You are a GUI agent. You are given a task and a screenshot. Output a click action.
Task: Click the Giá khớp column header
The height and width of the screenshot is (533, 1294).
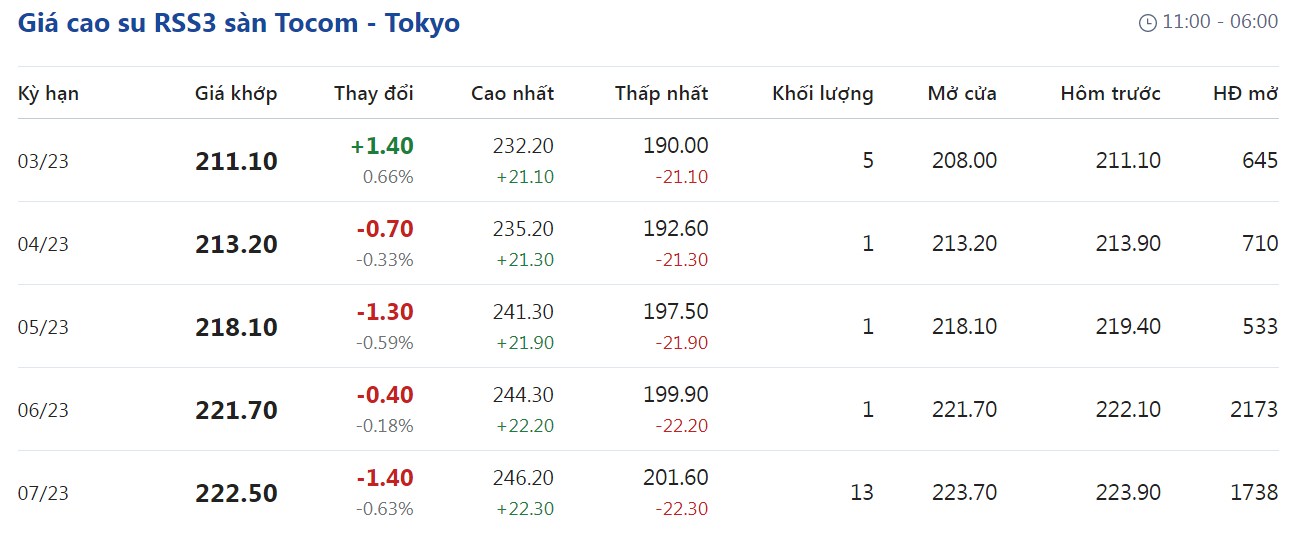pos(236,94)
